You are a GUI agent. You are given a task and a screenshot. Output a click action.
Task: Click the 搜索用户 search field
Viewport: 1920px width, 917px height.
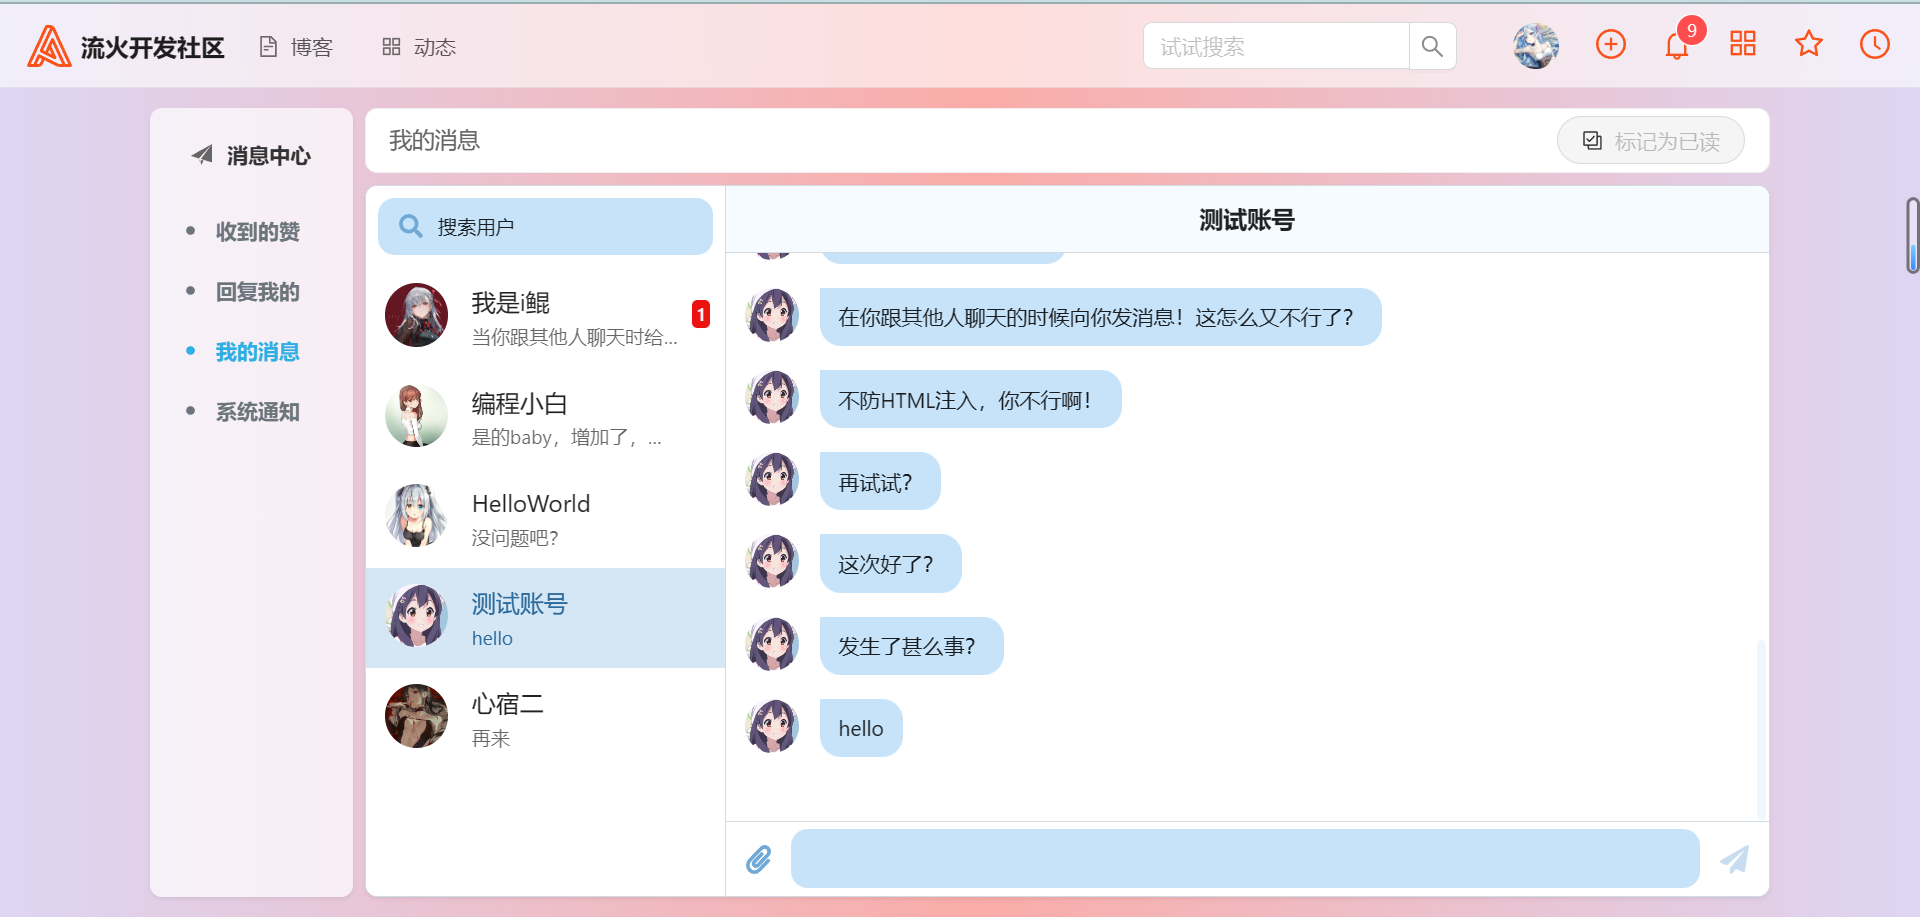546,227
